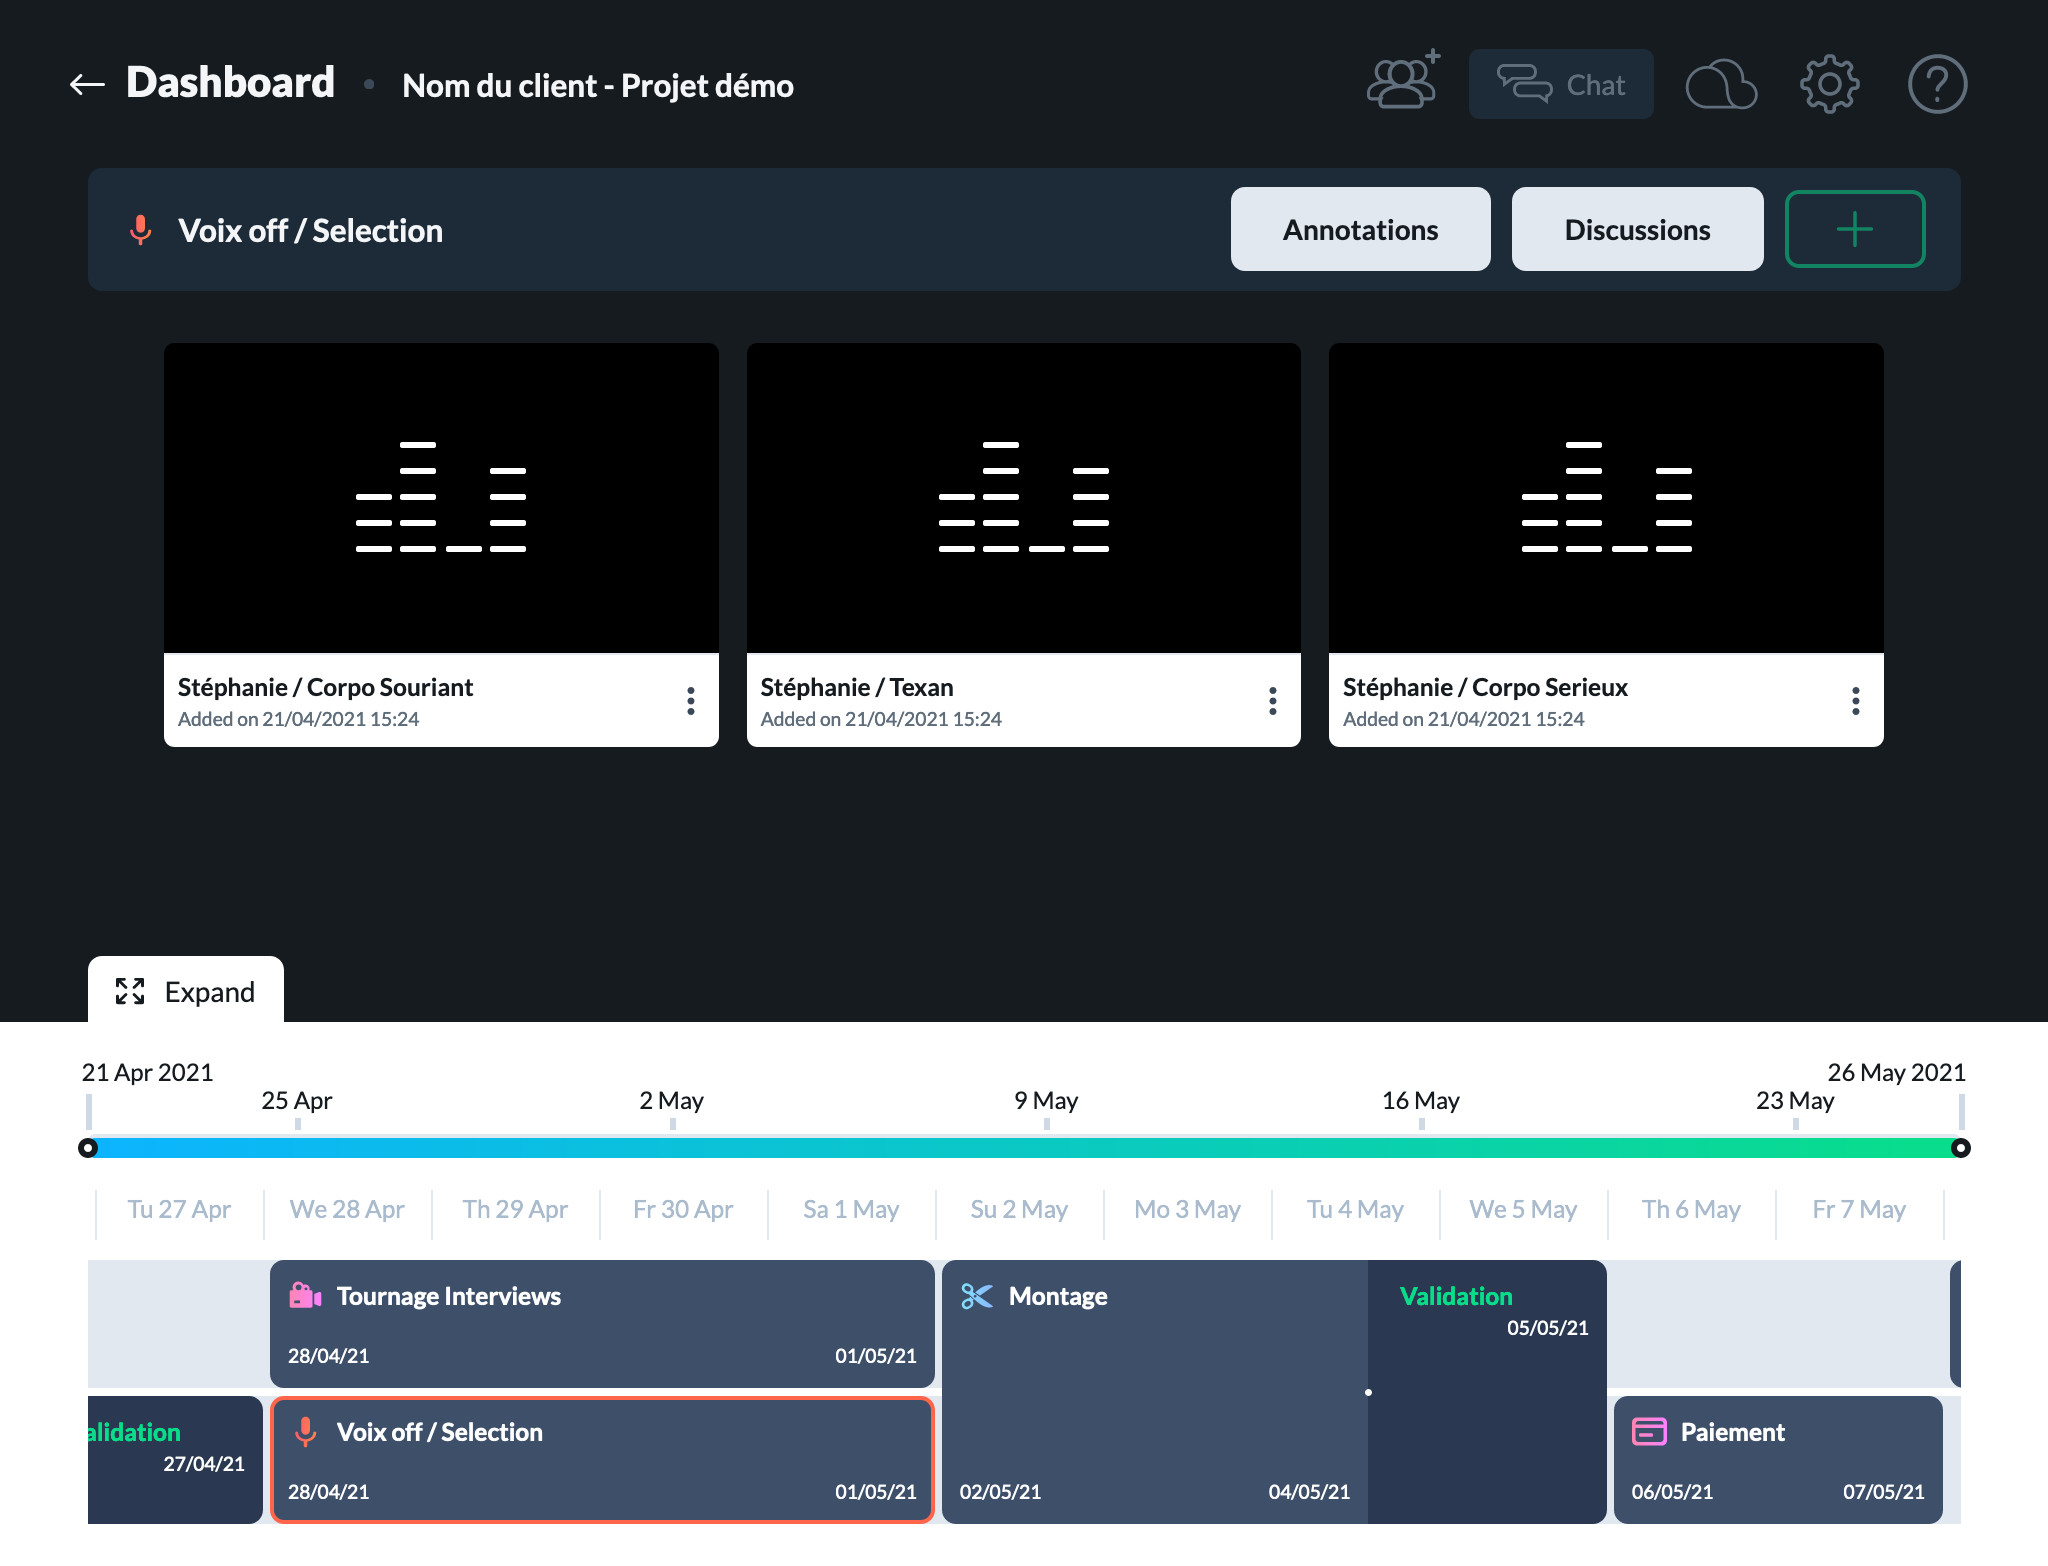Open options menu for Stéphanie / Corpo Souriant
Viewport: 2048px width, 1566px height.
[690, 701]
